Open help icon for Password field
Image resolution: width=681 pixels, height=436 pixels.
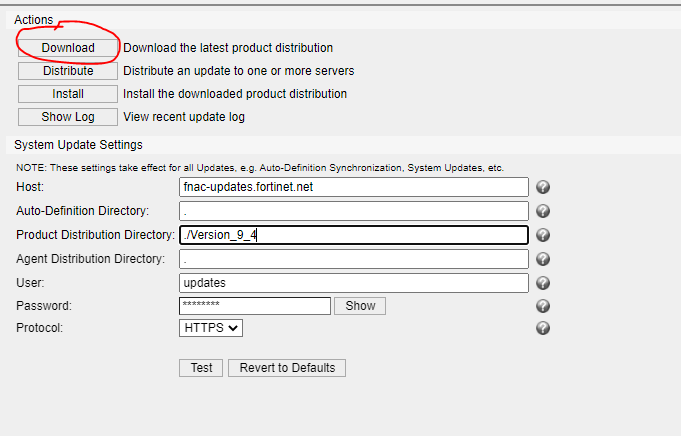point(543,306)
